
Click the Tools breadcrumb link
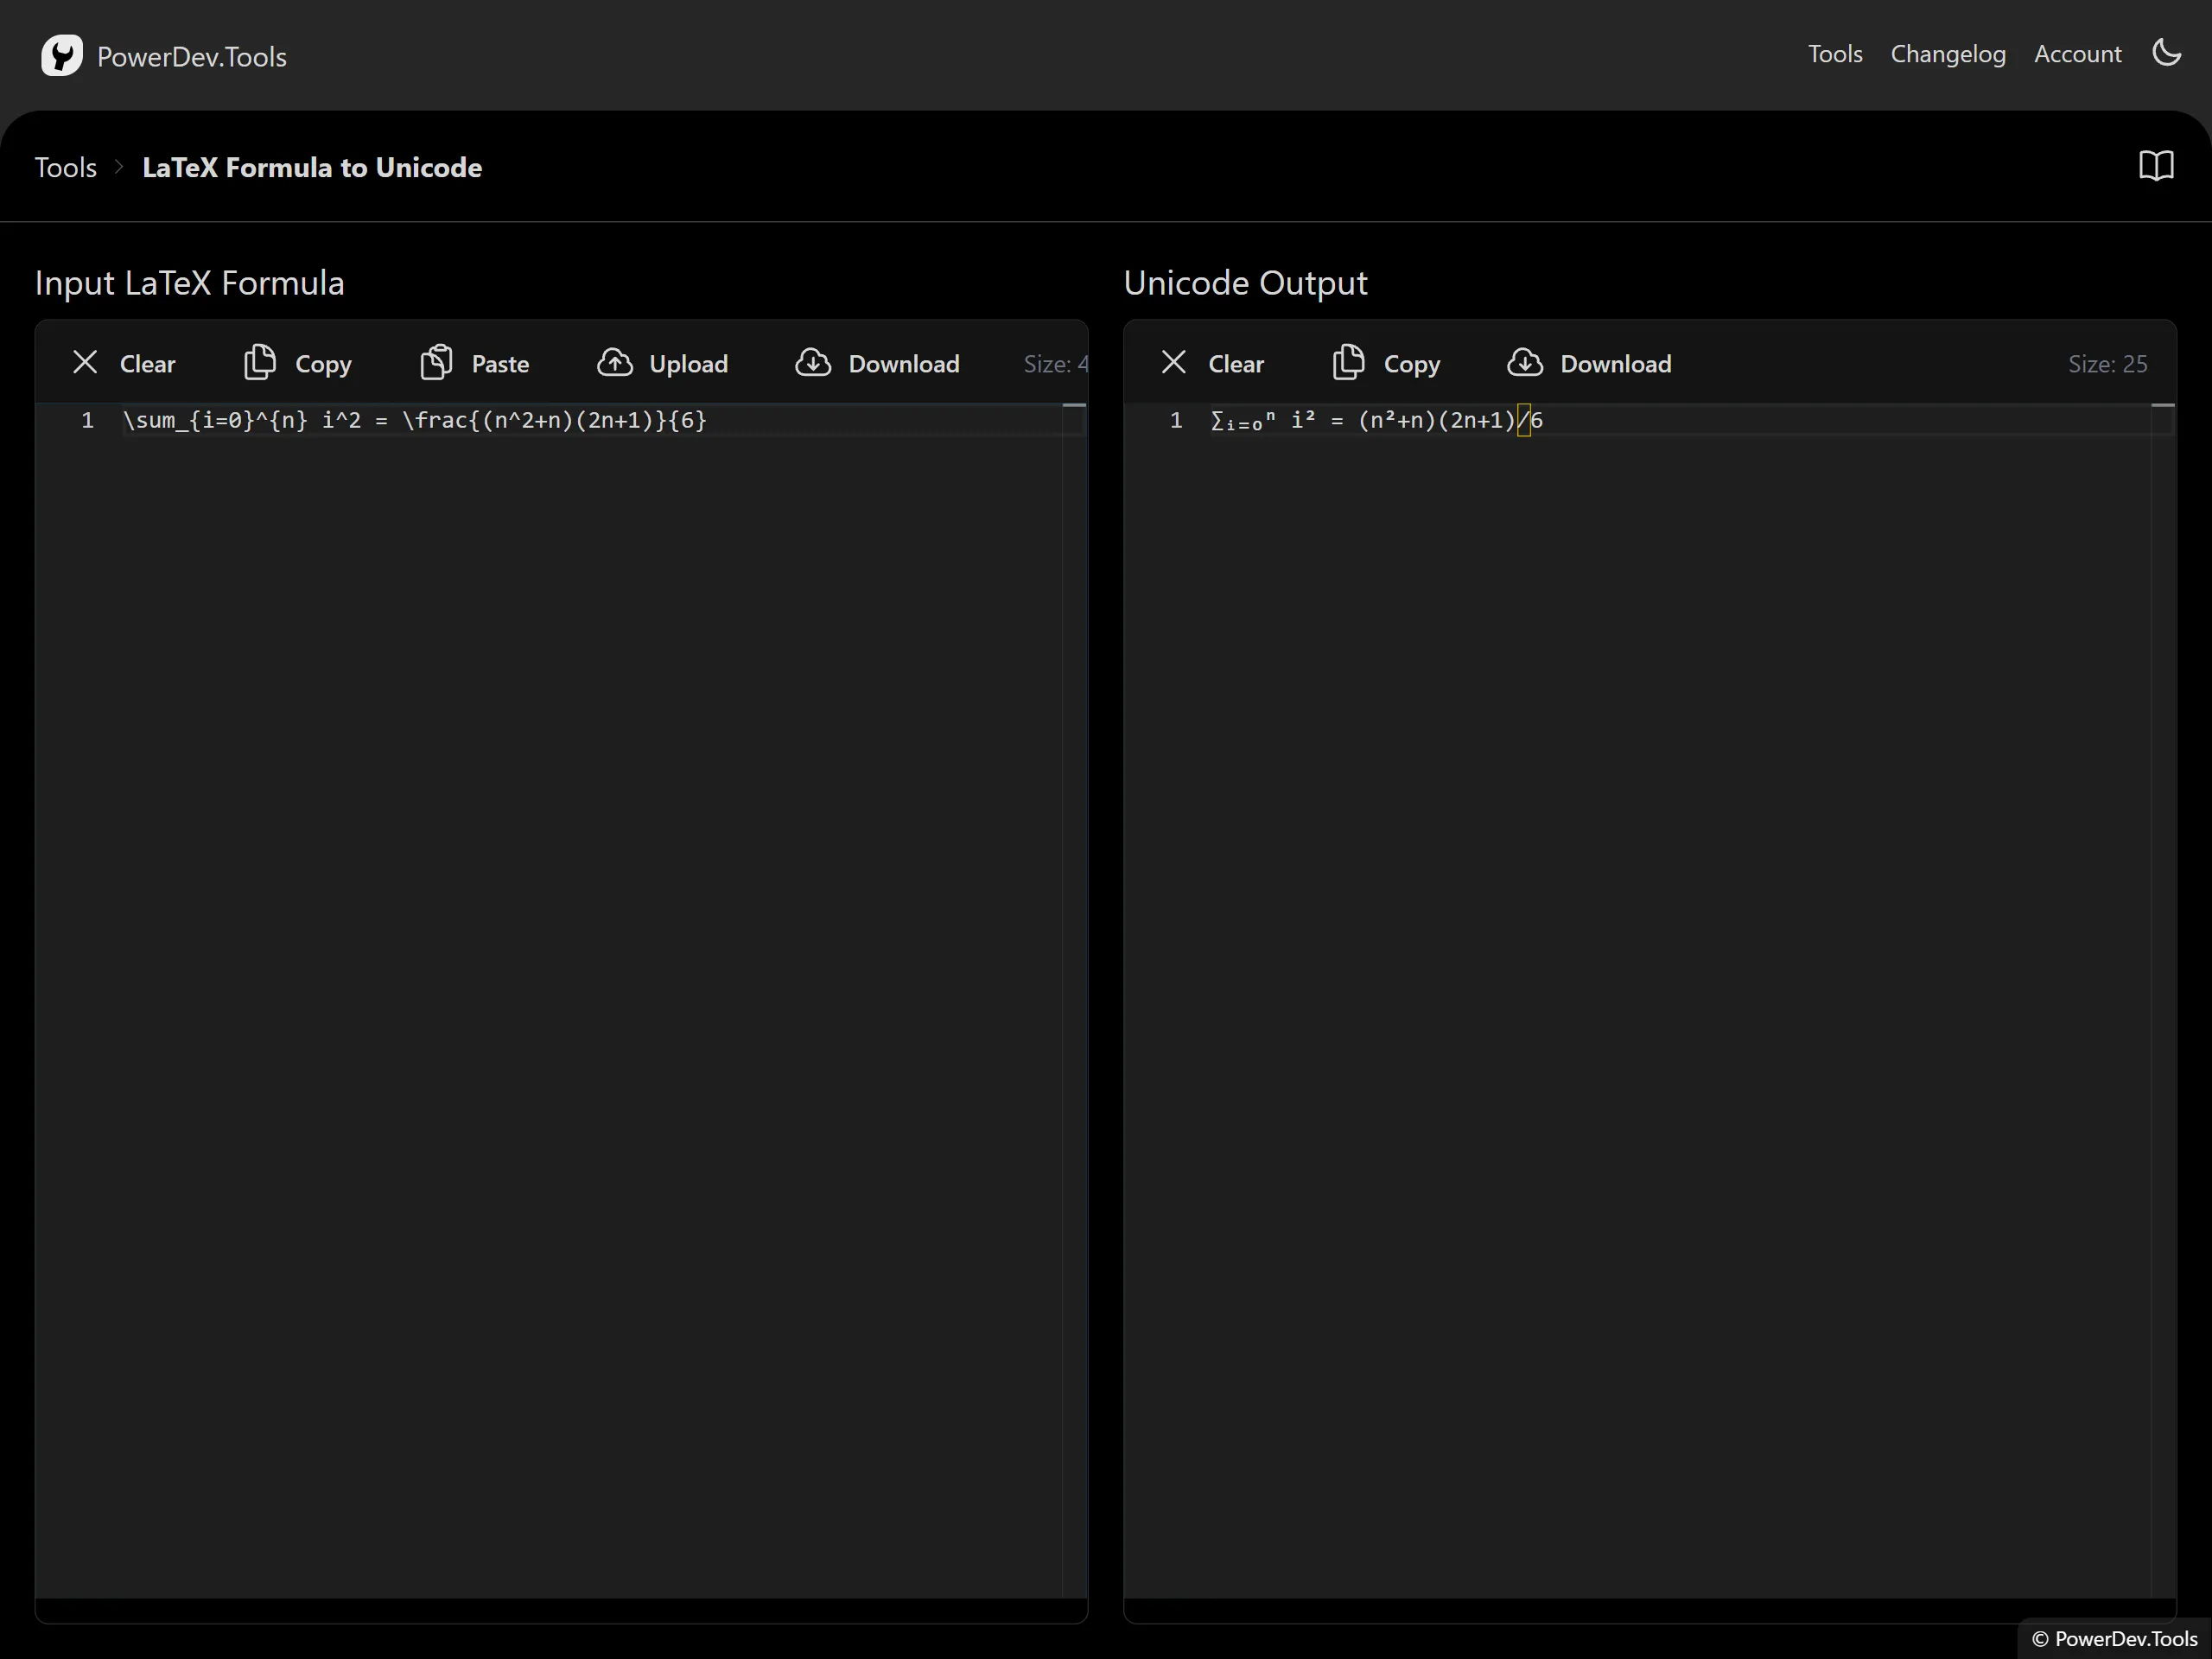[x=66, y=167]
